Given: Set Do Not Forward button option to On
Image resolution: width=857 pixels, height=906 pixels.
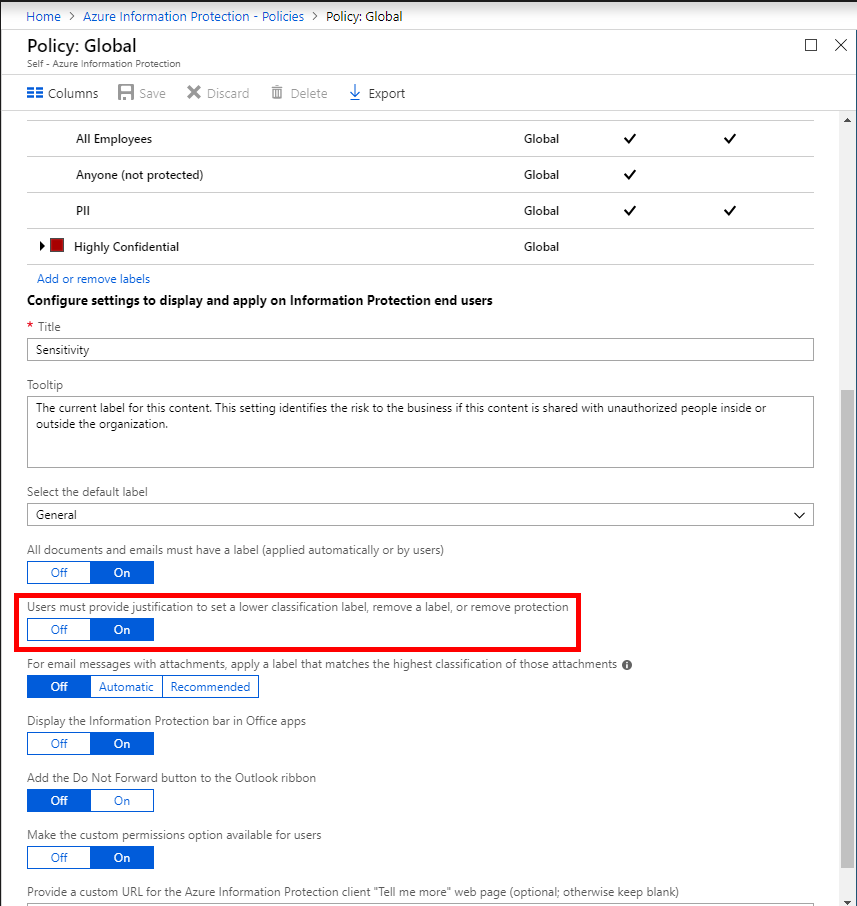Looking at the screenshot, I should (x=122, y=801).
